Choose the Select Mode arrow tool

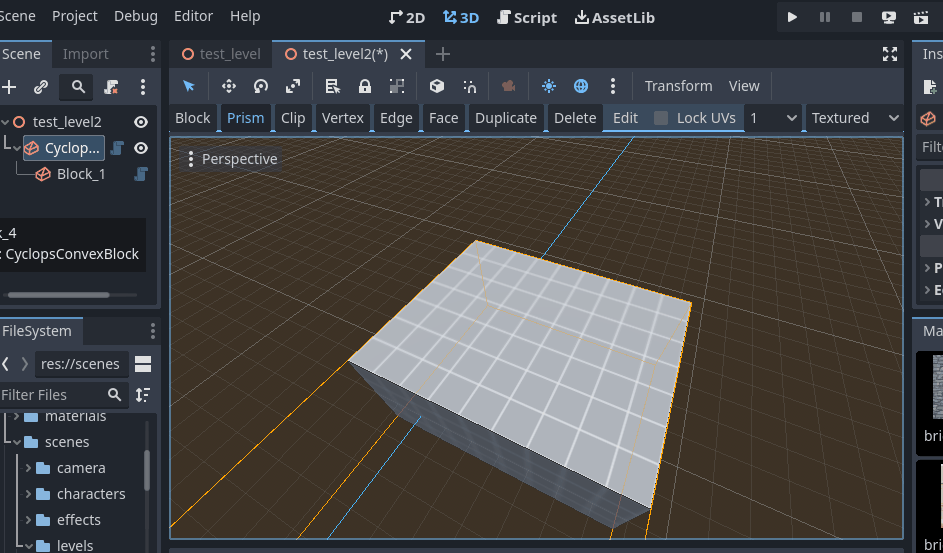[189, 86]
